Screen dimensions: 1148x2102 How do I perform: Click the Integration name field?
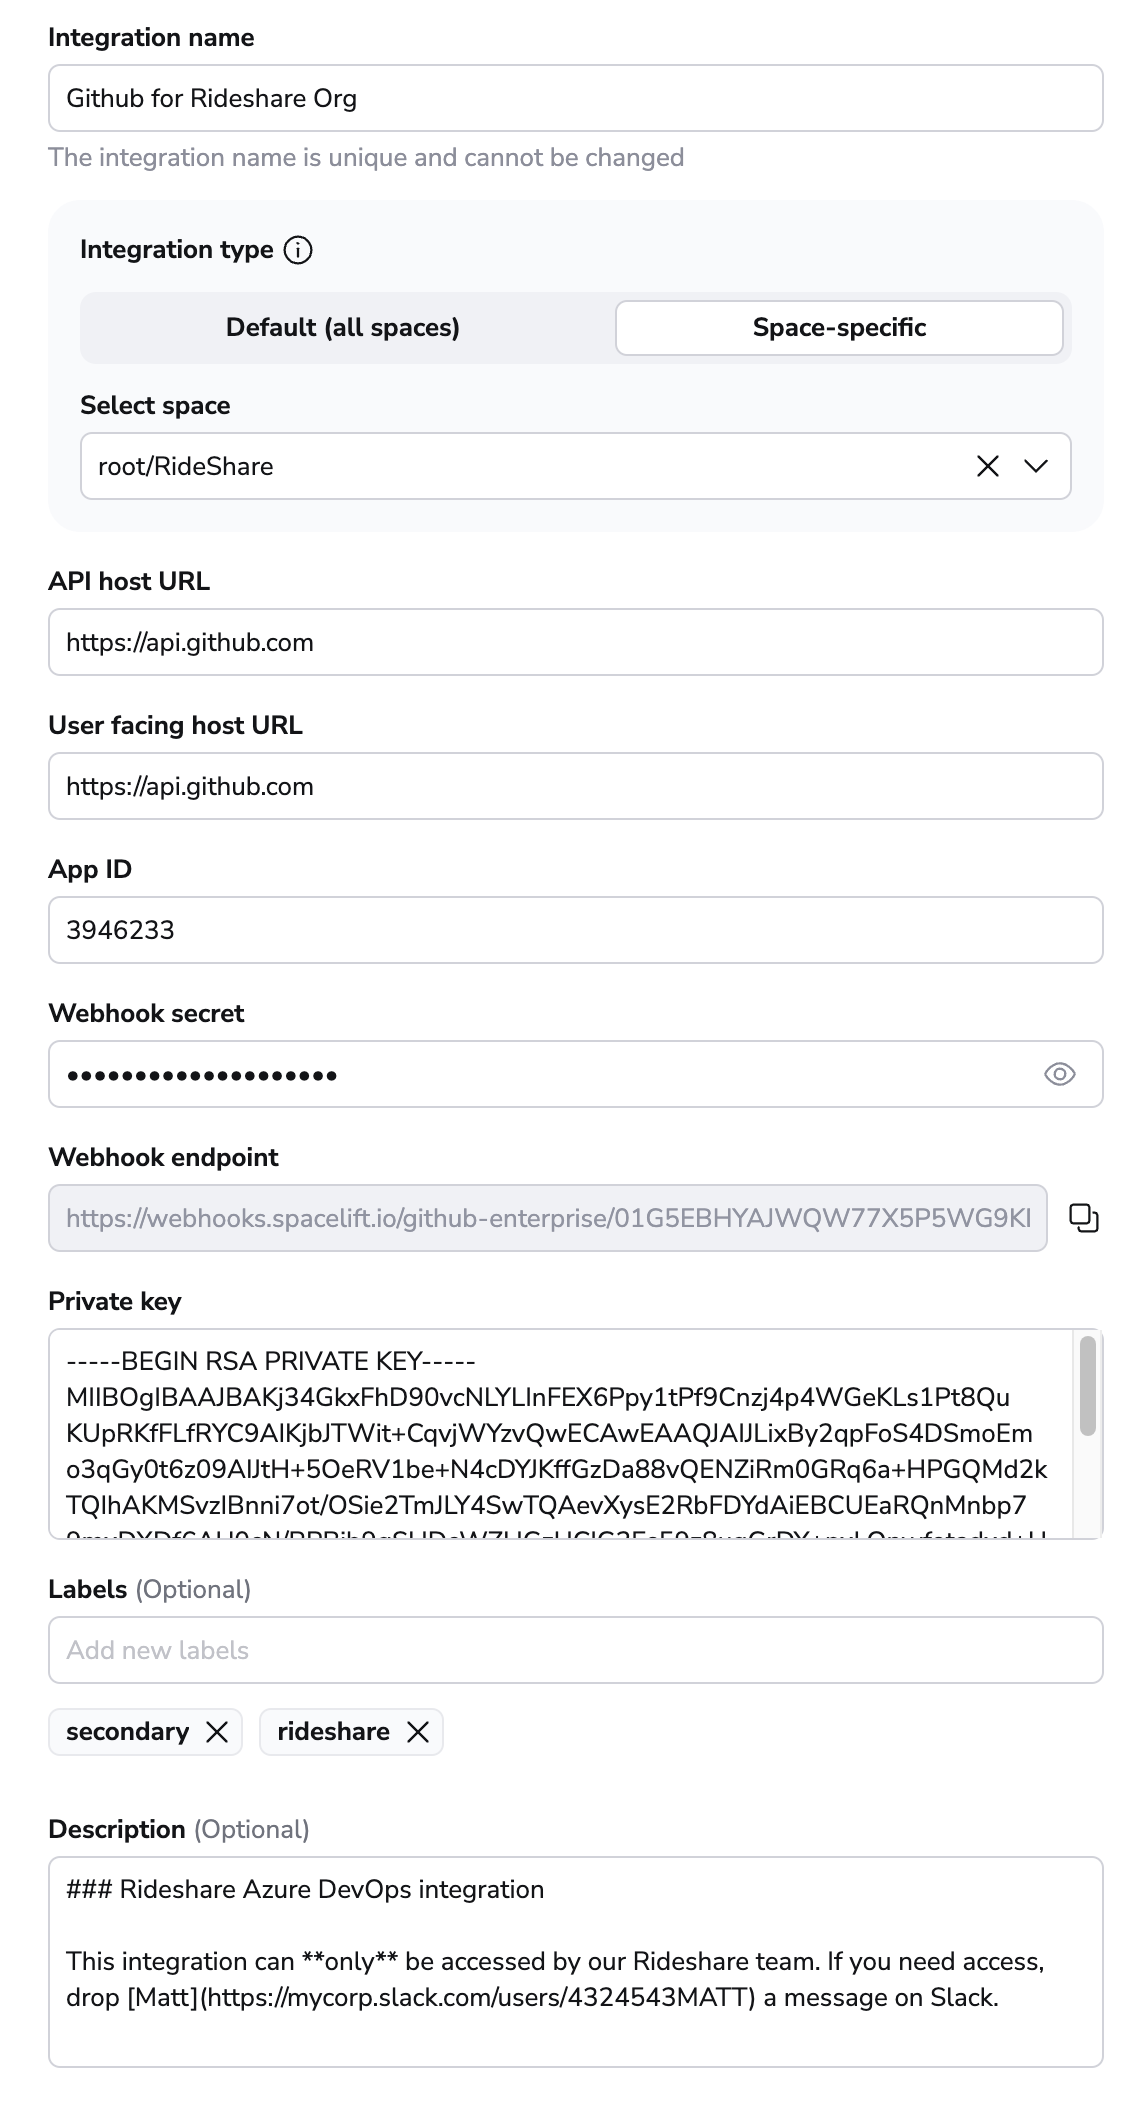(x=575, y=98)
